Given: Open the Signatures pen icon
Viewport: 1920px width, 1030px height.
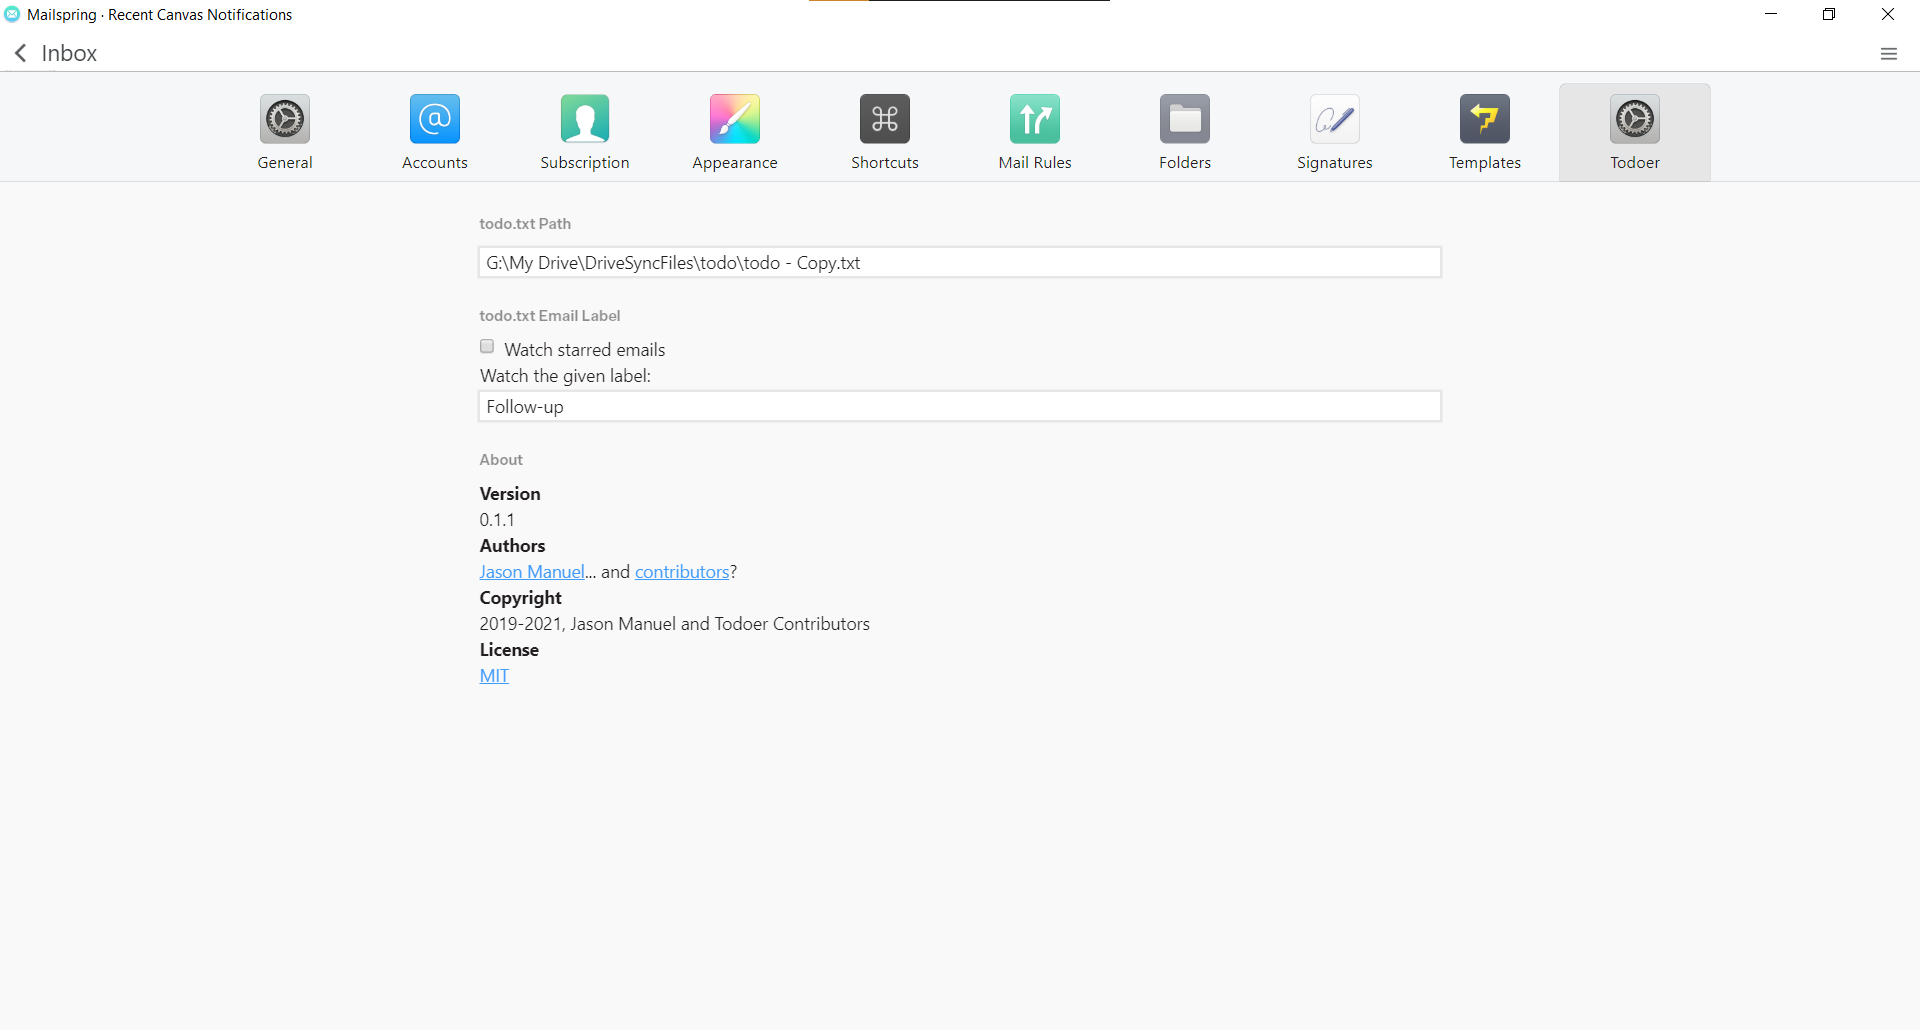Looking at the screenshot, I should (1335, 119).
